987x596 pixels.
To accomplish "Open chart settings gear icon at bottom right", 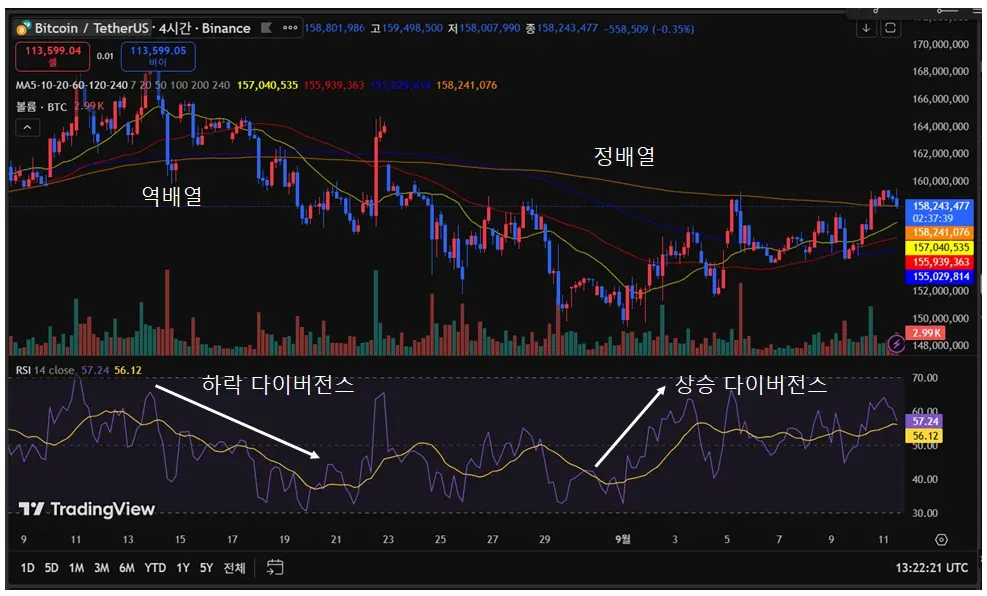I will [941, 539].
